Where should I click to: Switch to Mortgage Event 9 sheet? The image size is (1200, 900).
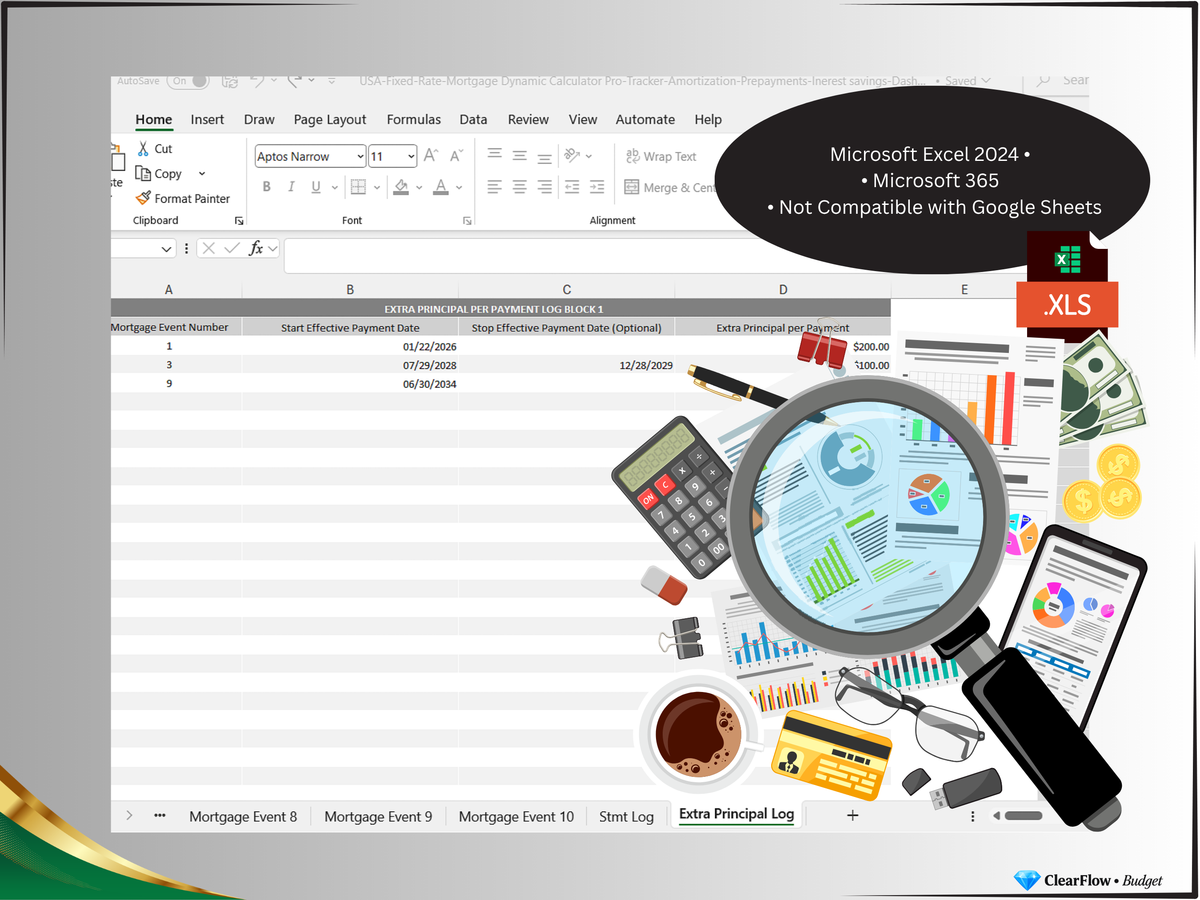(x=378, y=816)
